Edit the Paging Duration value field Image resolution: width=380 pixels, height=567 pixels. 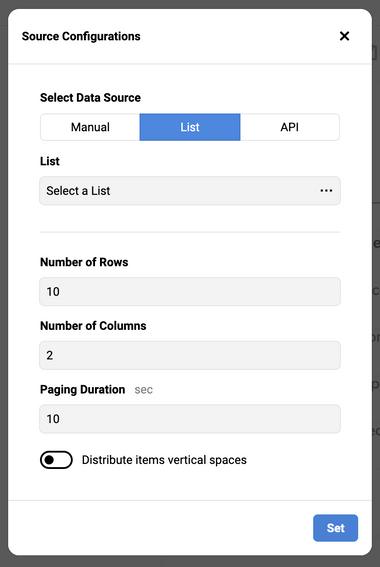click(190, 419)
